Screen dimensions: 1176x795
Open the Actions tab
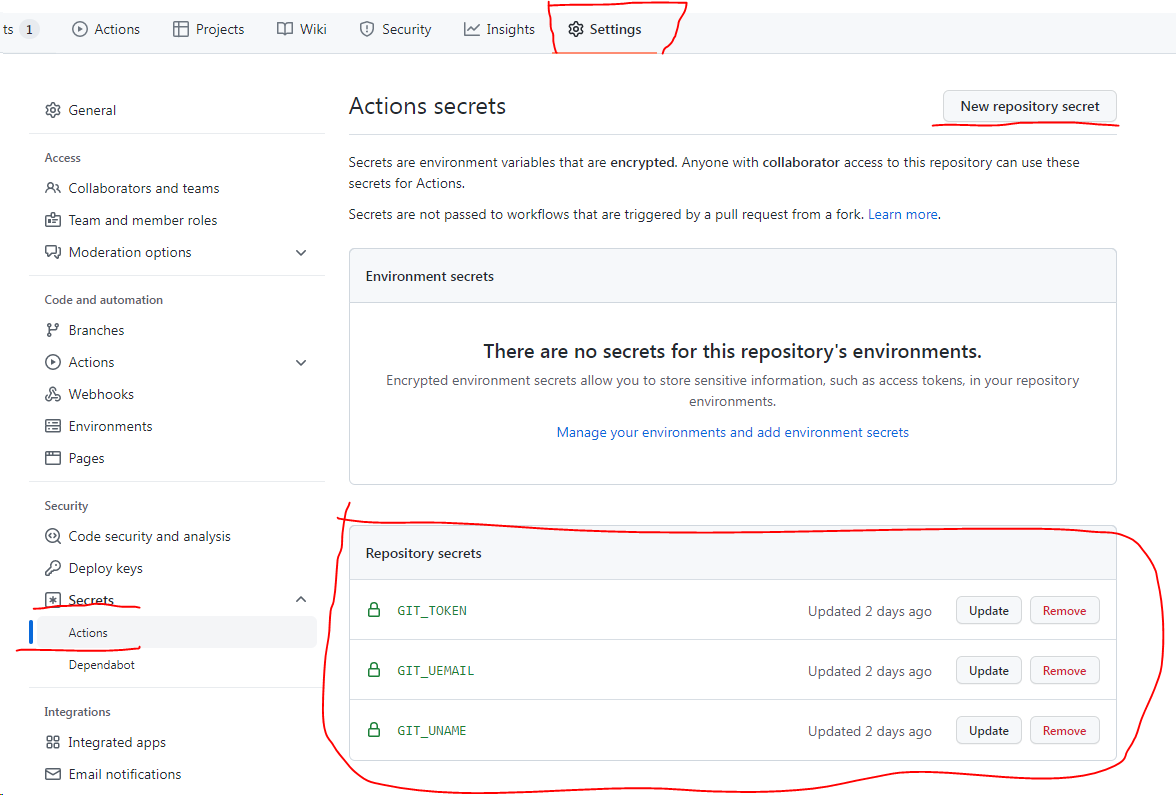coord(106,29)
